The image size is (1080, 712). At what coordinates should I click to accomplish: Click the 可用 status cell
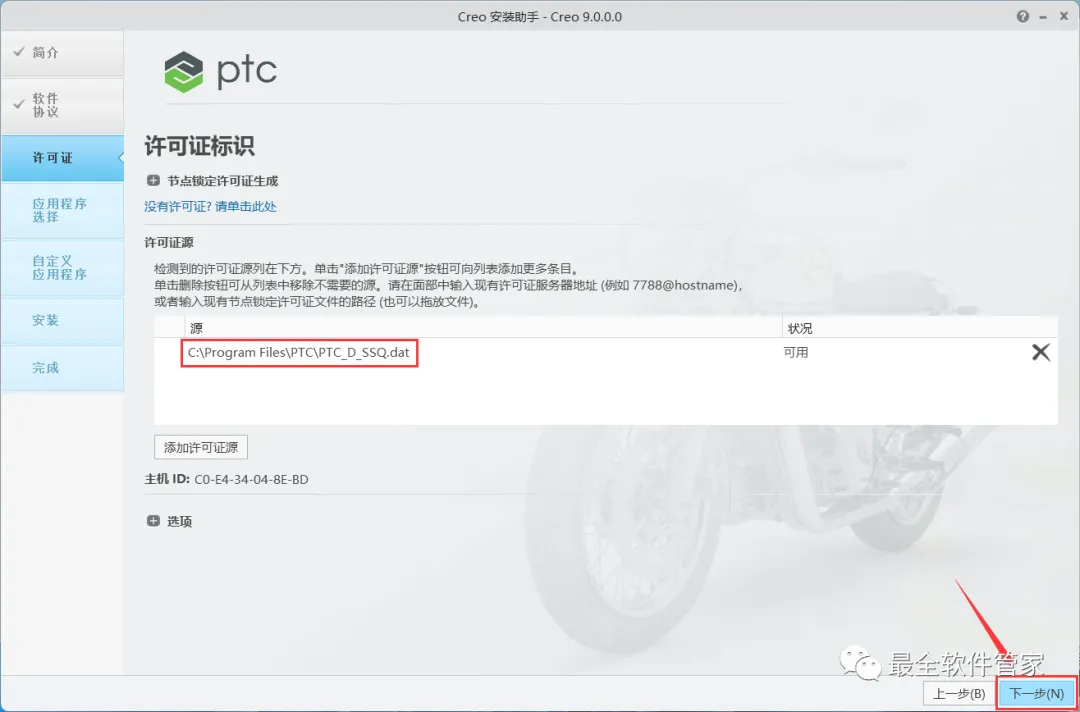click(x=796, y=353)
